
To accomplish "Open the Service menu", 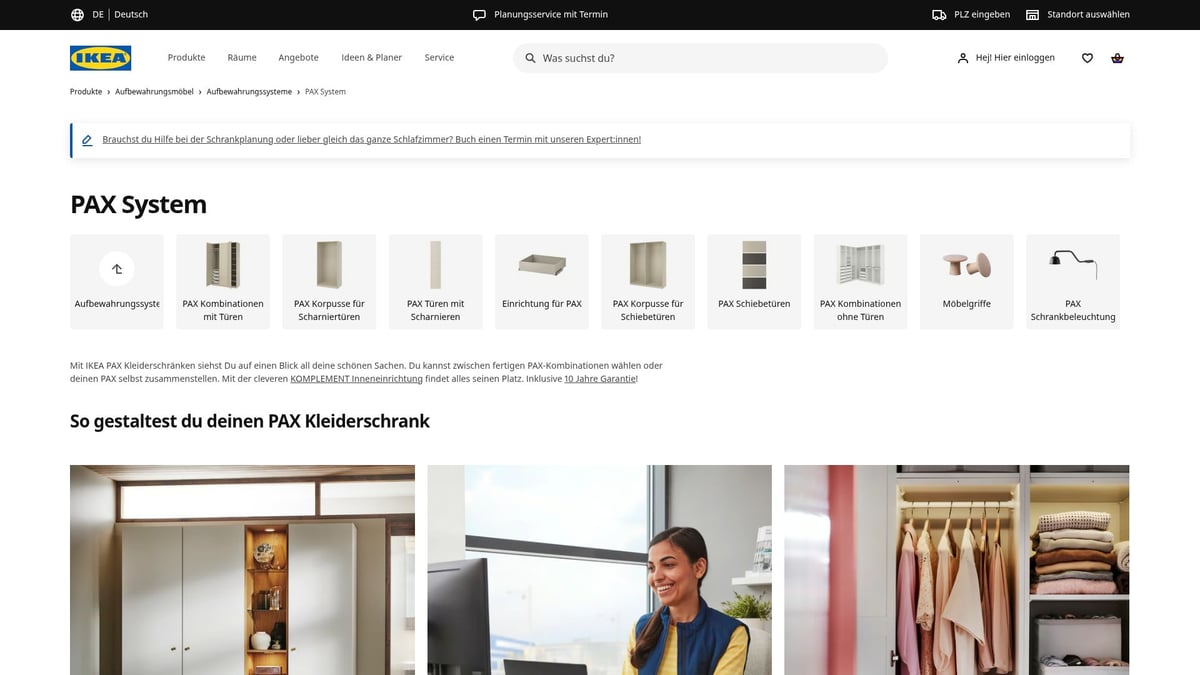I will pos(439,57).
